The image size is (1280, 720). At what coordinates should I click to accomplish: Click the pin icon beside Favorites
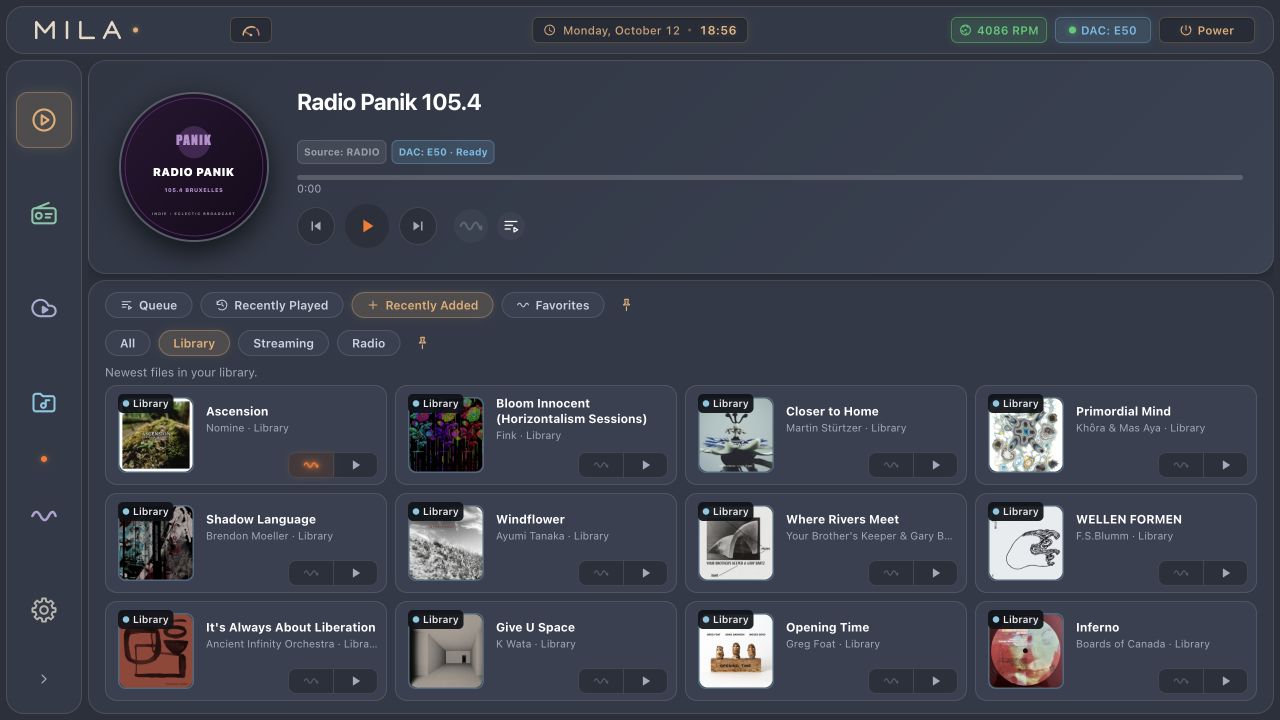627,305
